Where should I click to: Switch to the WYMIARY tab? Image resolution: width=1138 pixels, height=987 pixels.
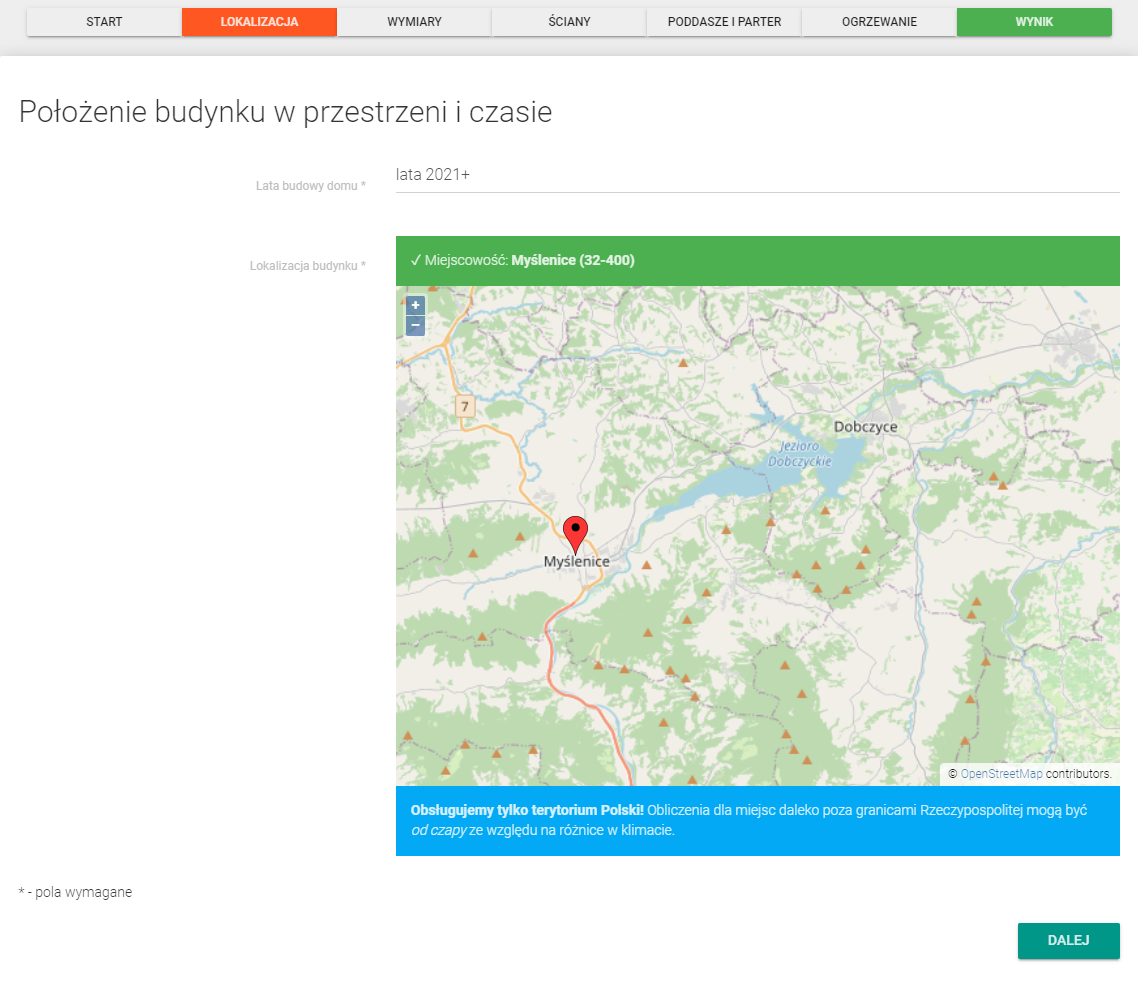pos(414,22)
